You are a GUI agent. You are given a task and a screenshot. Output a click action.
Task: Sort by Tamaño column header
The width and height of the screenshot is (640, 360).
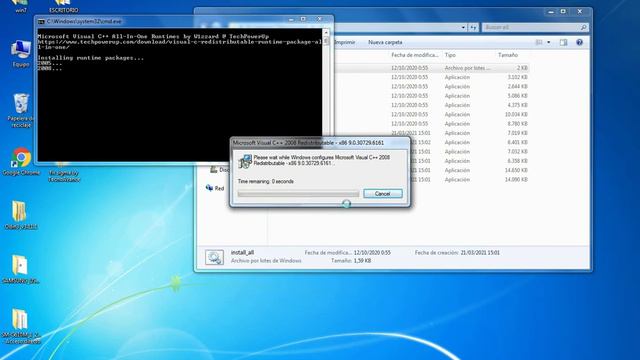click(x=508, y=55)
